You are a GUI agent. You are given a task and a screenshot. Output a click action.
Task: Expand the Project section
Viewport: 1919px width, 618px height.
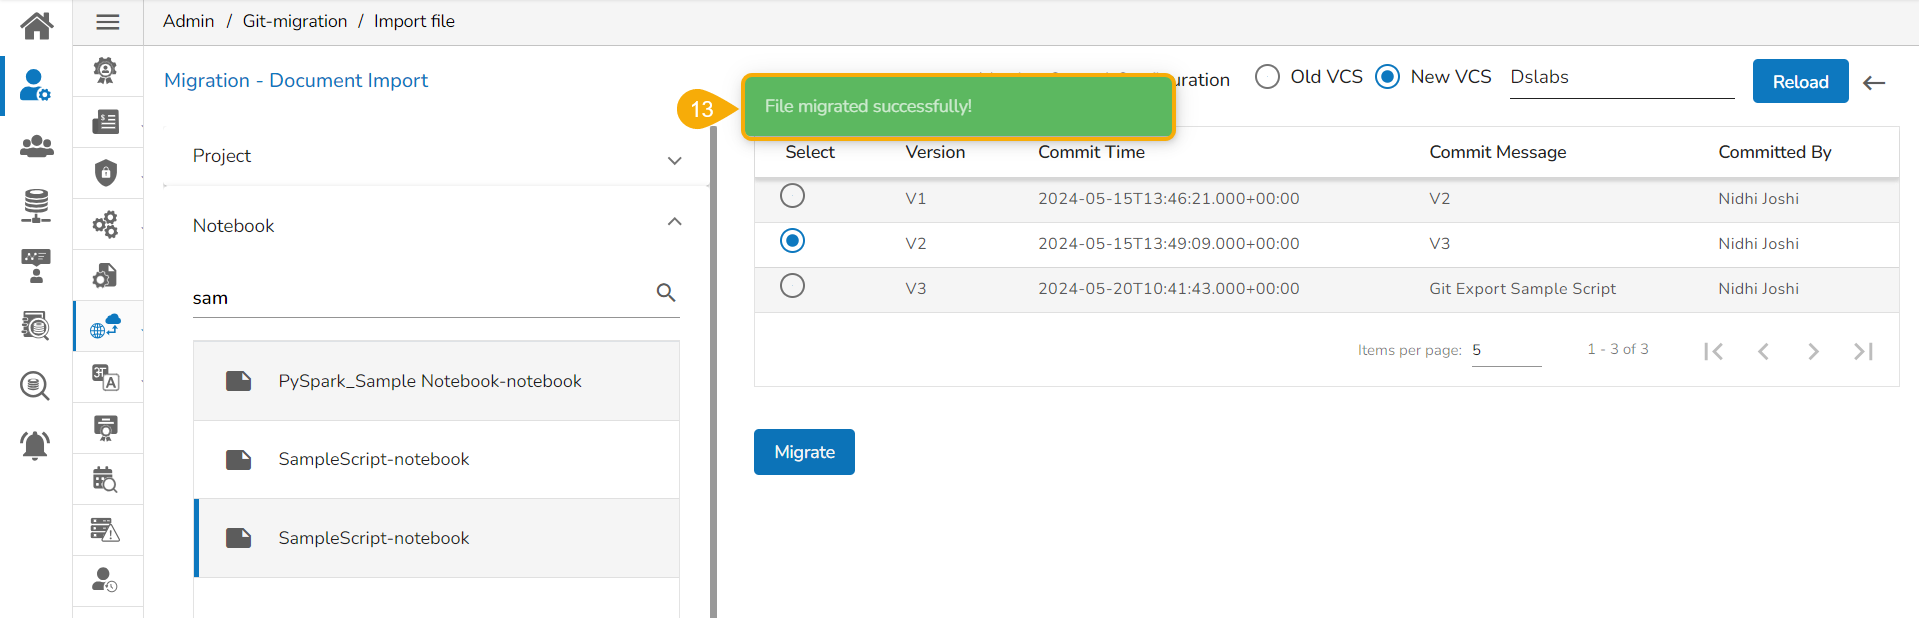[674, 160]
